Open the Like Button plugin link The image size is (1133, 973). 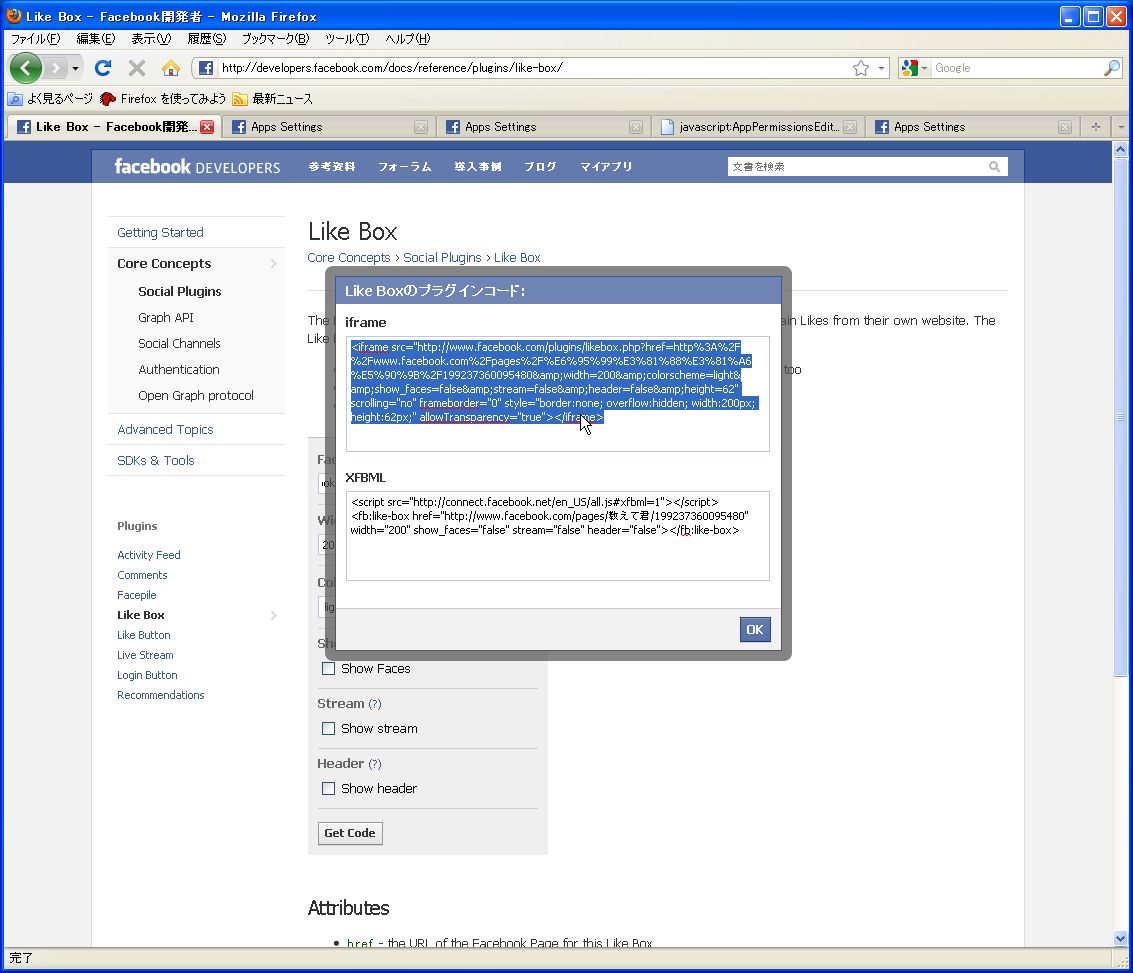coord(144,635)
